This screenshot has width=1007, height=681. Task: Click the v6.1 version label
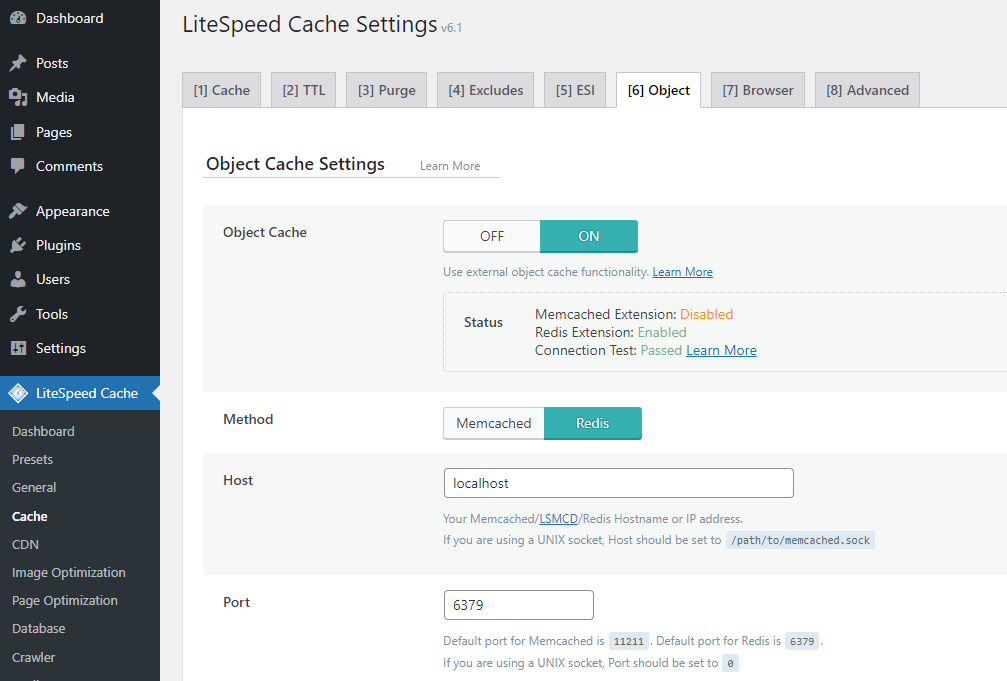[451, 28]
